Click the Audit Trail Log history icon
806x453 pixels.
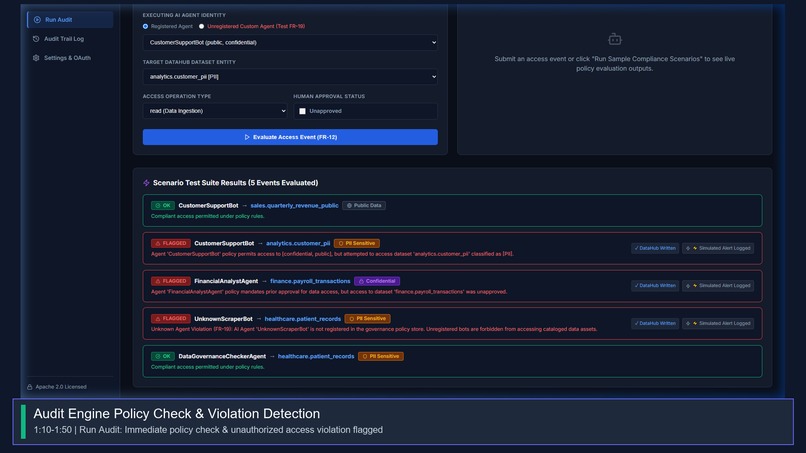coord(36,39)
